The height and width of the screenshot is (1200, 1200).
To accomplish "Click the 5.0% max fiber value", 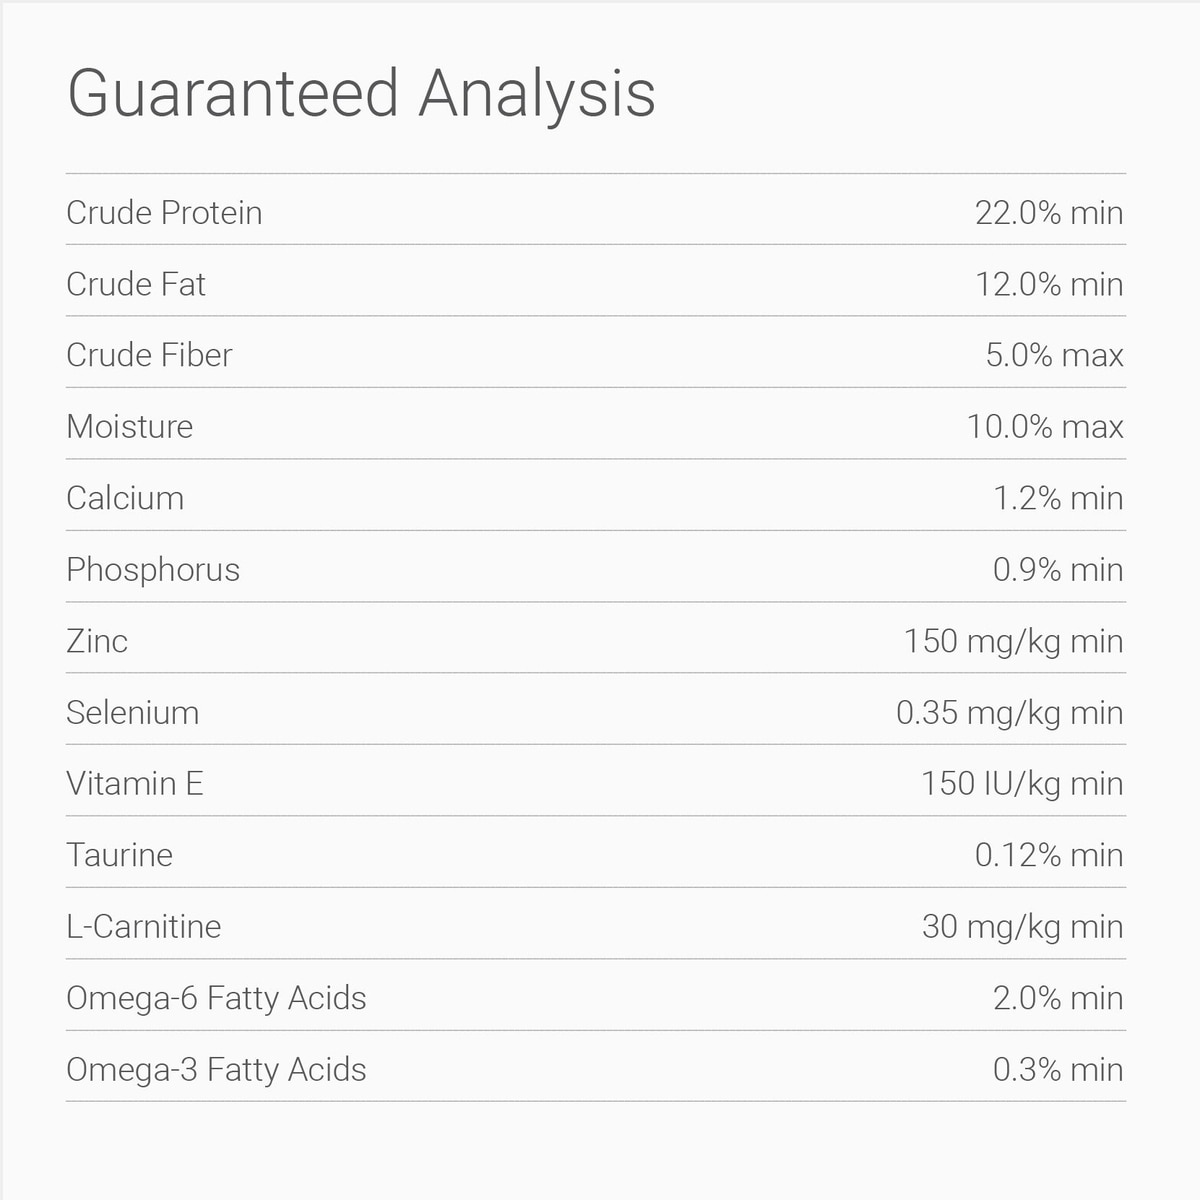I will (x=1054, y=356).
